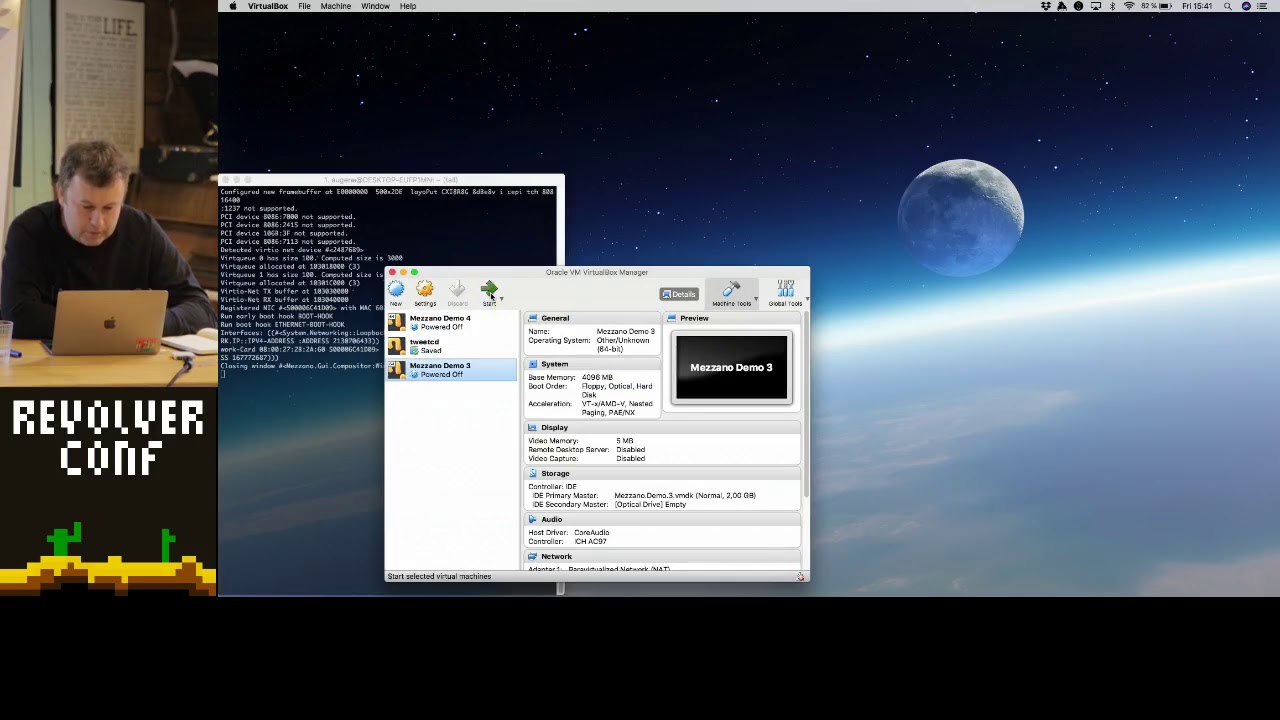Screen dimensions: 1280x720
Task: Open the Storage section header
Action: (x=662, y=473)
